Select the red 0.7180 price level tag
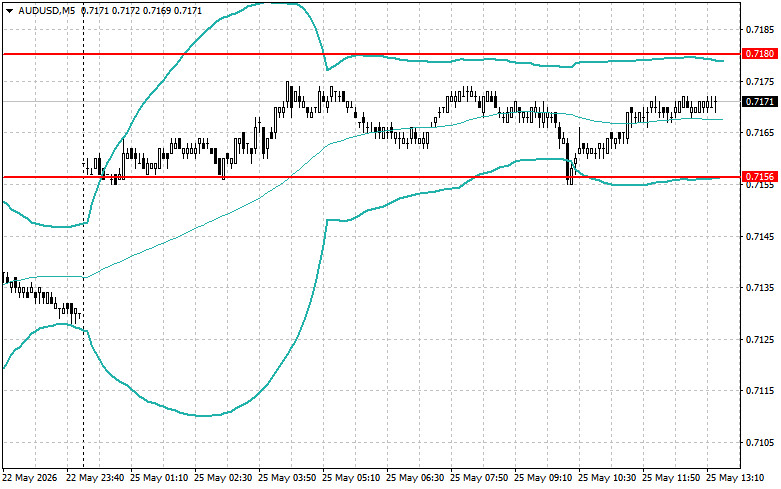781x489 pixels. (x=759, y=53)
